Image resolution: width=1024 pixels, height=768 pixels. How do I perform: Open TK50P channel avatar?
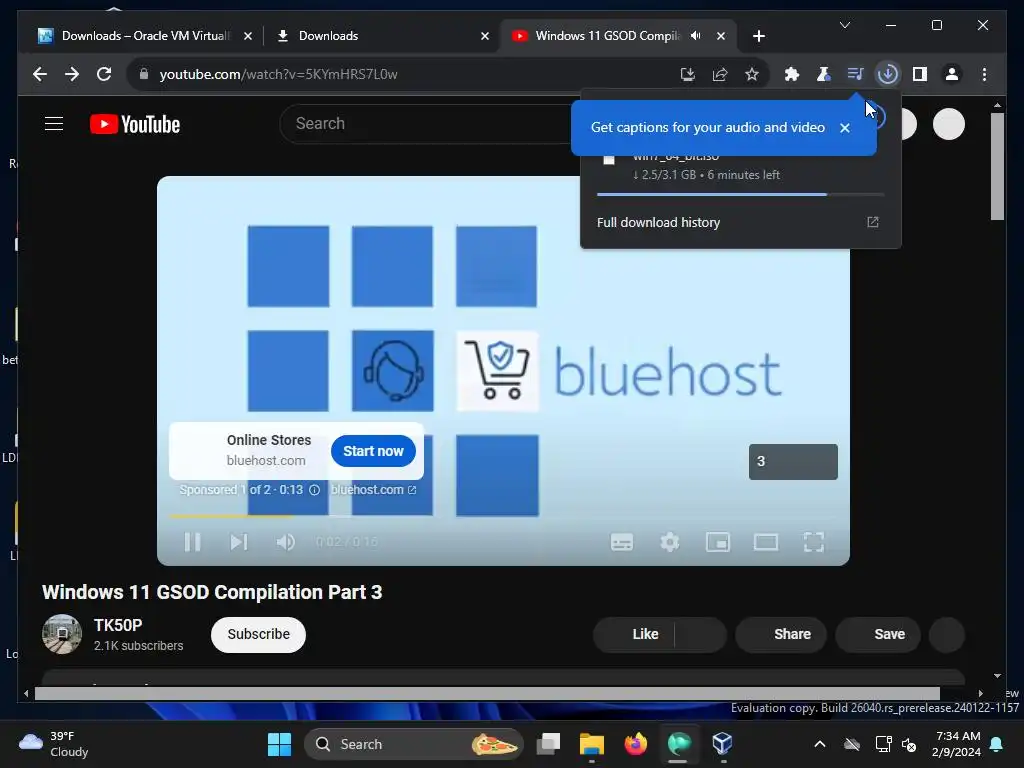61,634
